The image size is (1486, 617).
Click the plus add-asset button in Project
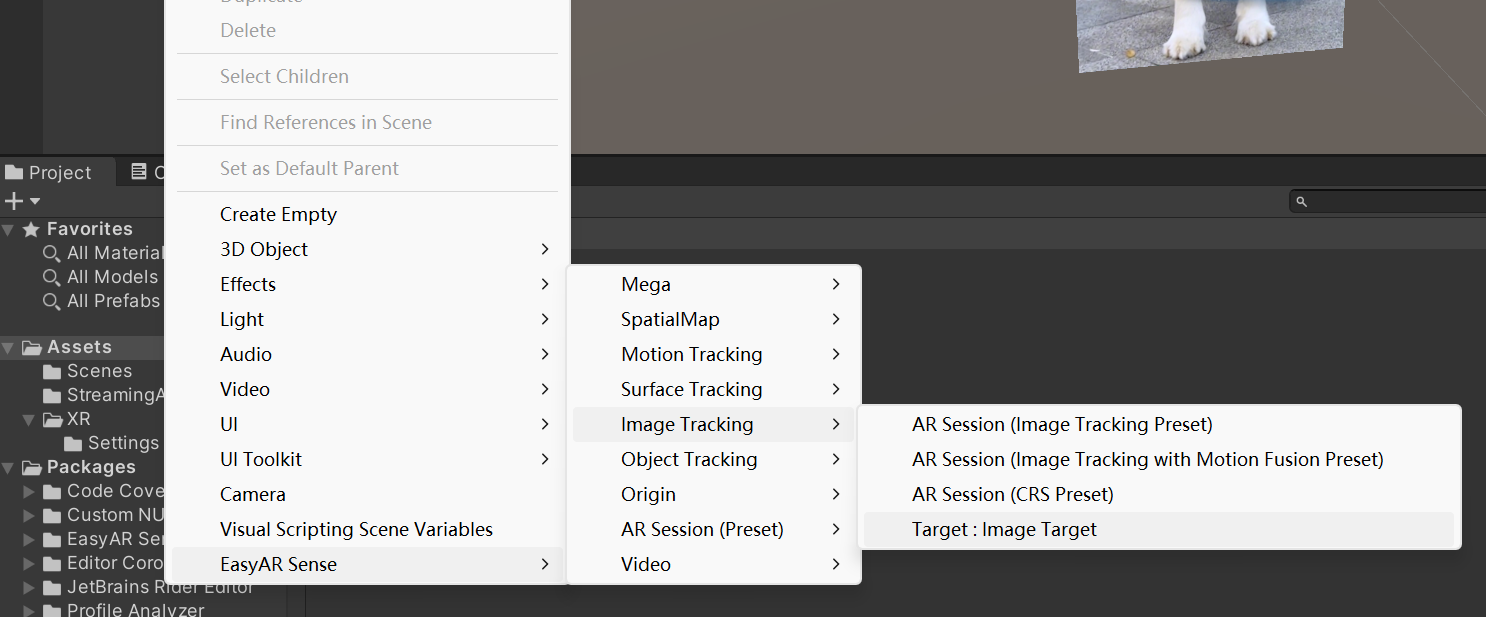click(x=14, y=201)
